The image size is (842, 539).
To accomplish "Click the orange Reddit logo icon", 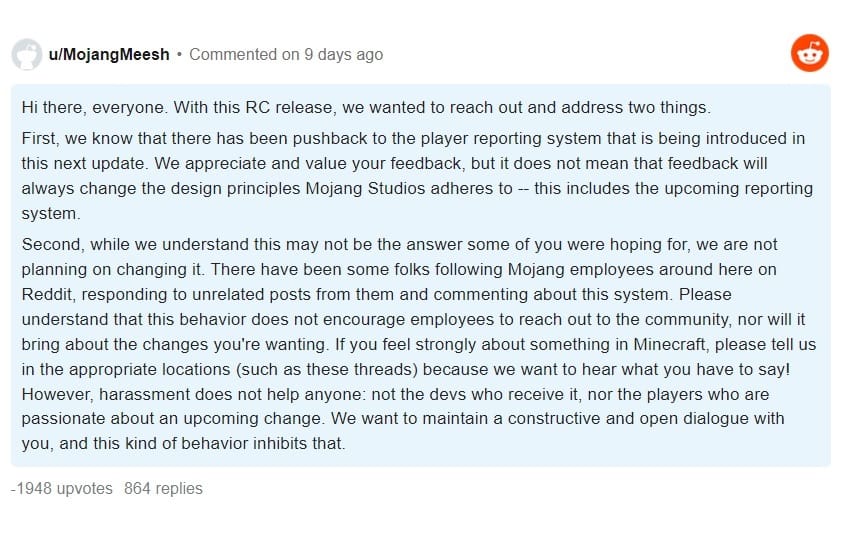I will pos(809,53).
